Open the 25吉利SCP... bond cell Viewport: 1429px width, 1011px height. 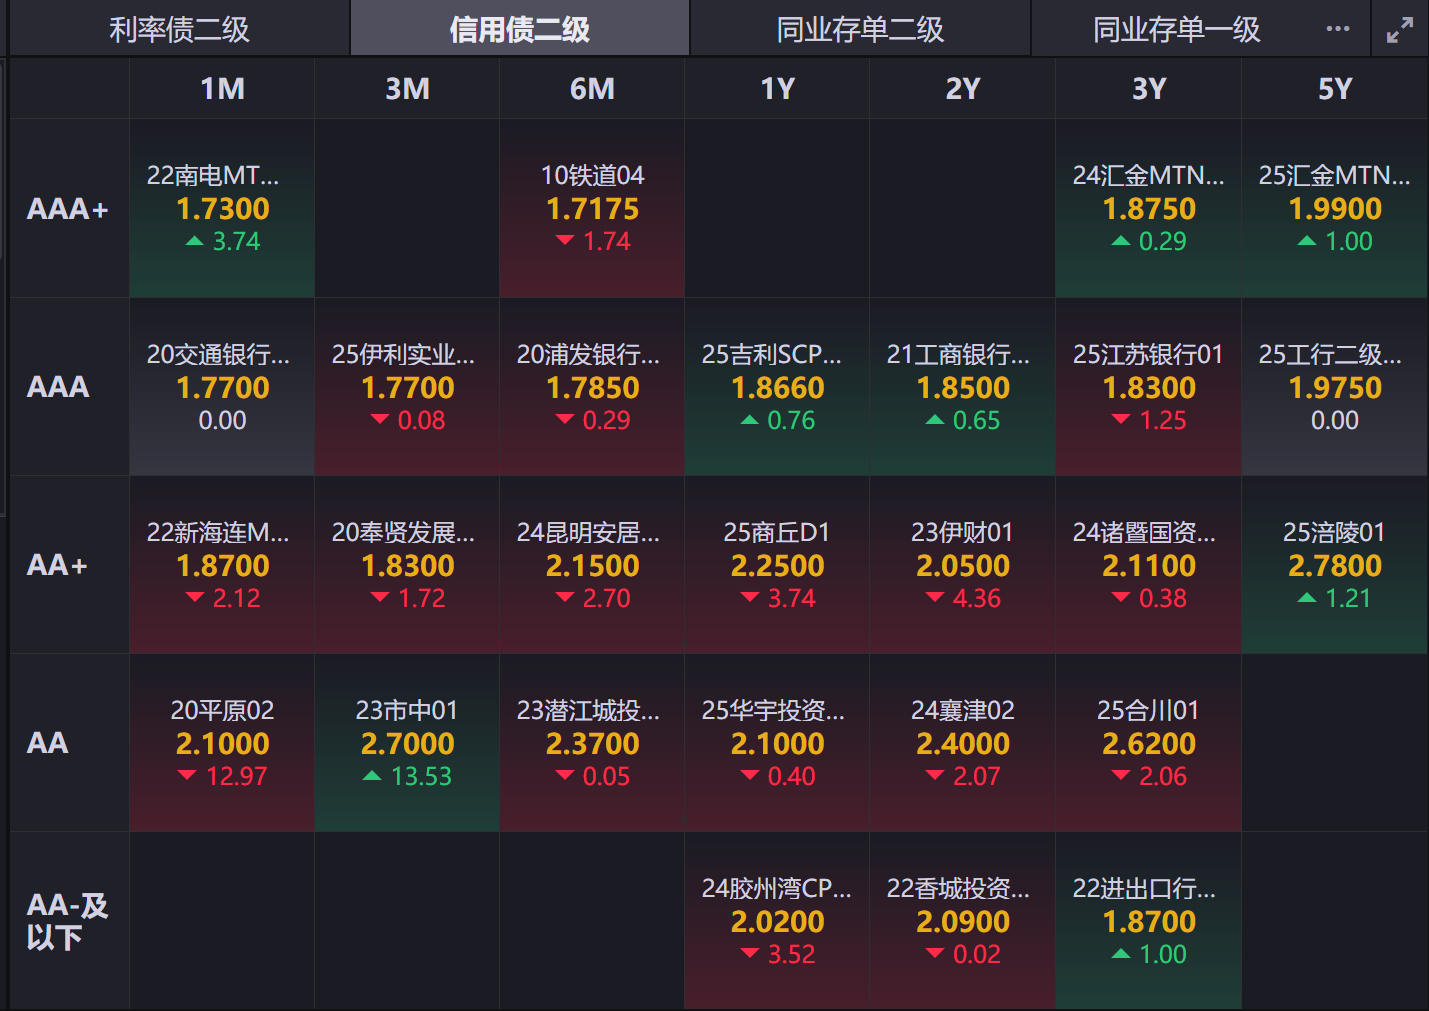pyautogui.click(x=777, y=387)
